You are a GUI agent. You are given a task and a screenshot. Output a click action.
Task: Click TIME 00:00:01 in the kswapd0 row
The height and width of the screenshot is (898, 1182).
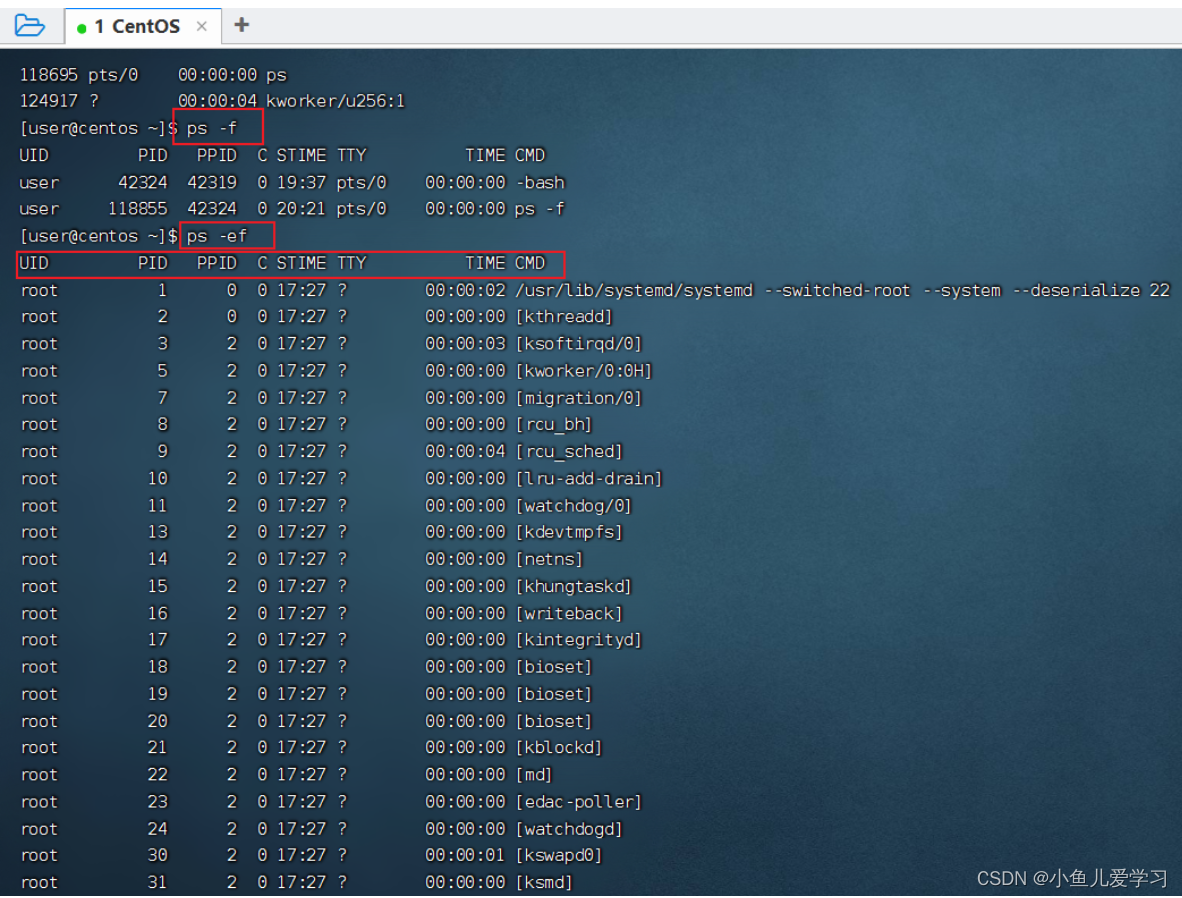coord(465,856)
